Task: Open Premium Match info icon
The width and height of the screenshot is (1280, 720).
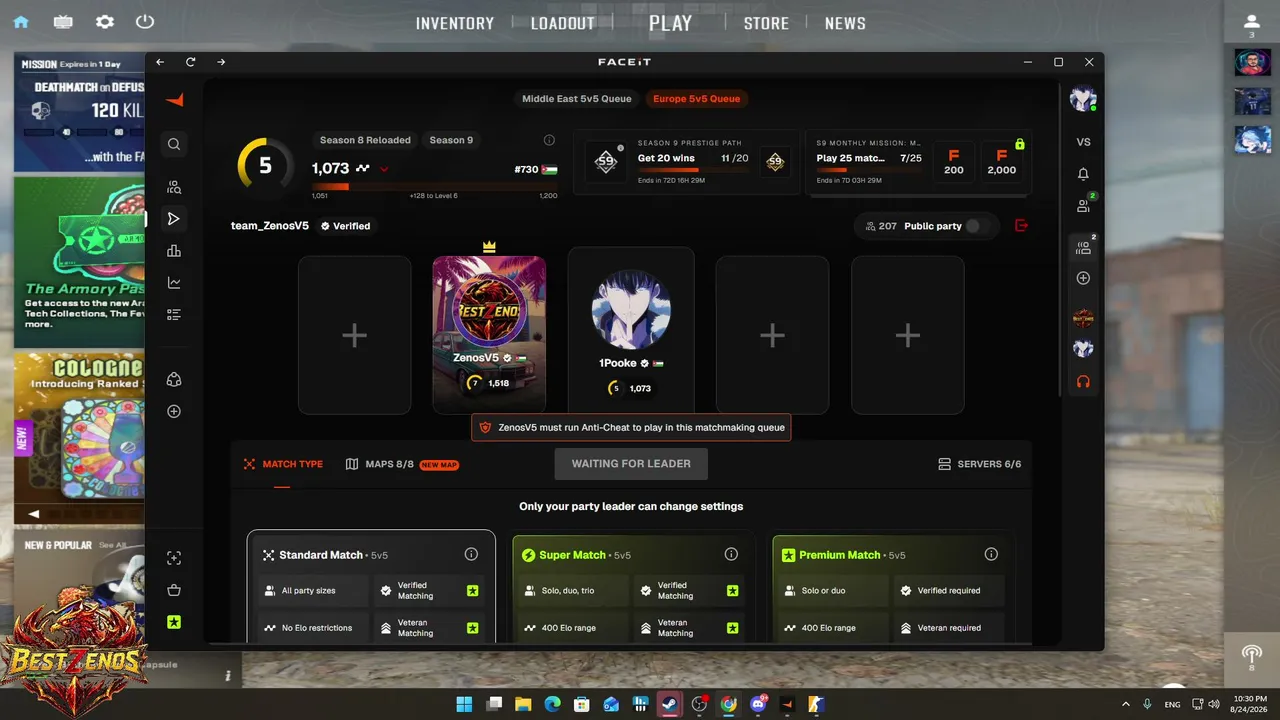Action: point(991,554)
